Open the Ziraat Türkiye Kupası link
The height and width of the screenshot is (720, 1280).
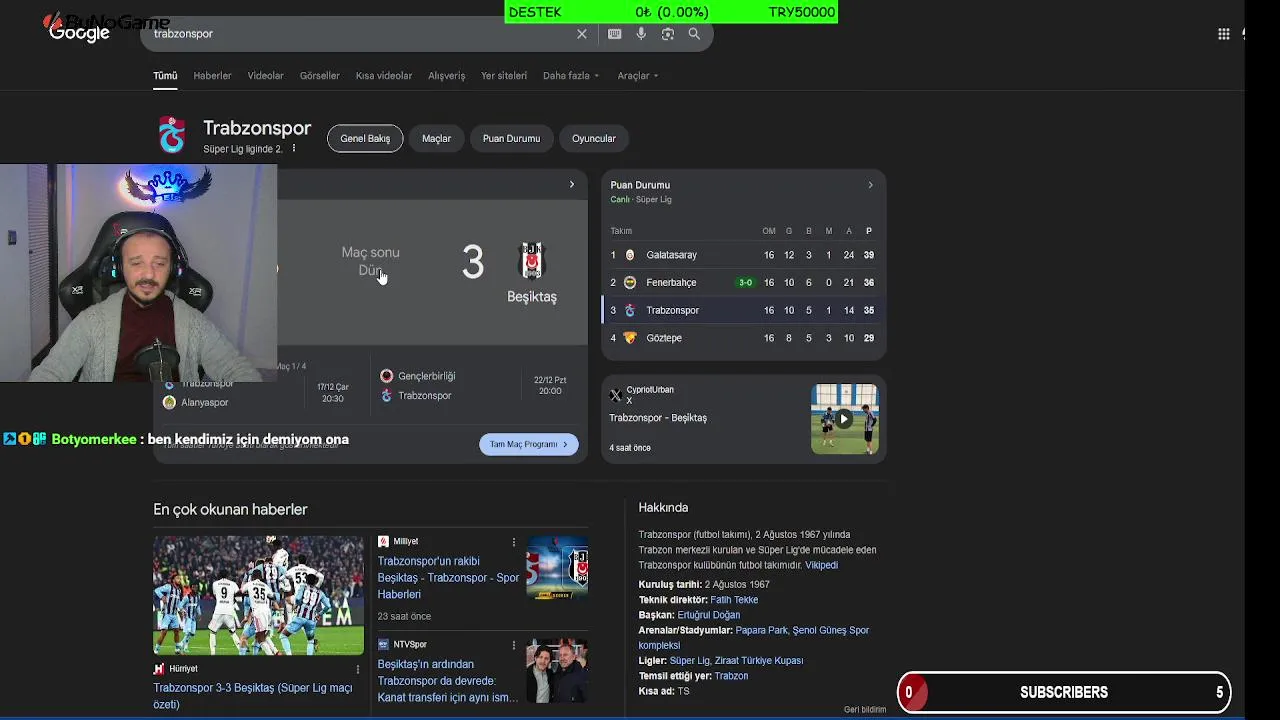(759, 661)
